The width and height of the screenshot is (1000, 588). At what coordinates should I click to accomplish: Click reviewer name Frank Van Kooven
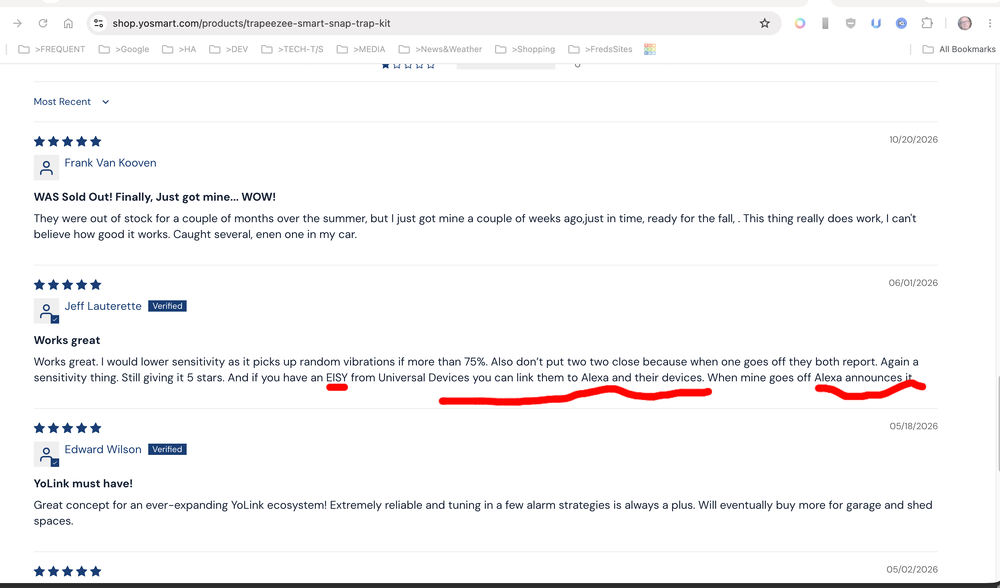point(110,163)
